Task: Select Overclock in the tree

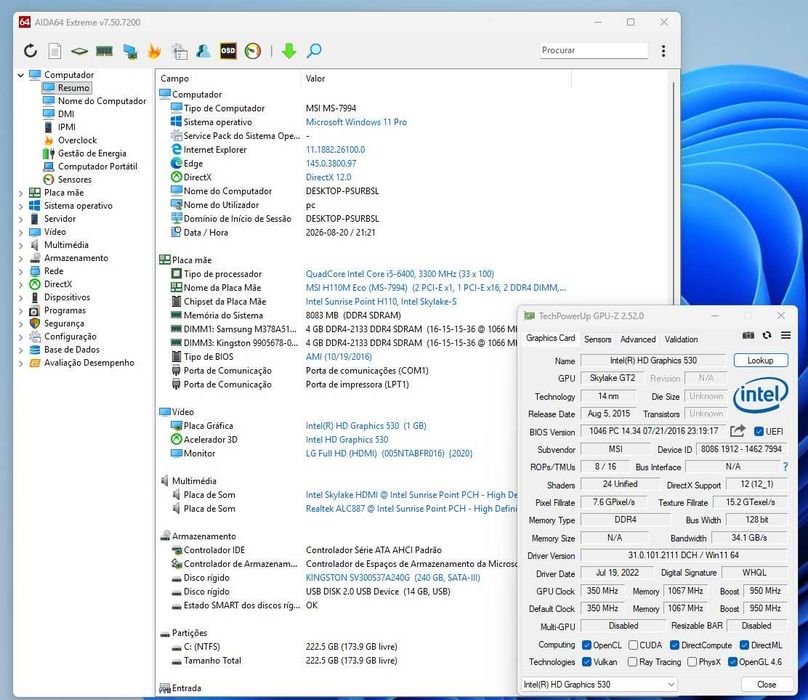Action: (77, 140)
